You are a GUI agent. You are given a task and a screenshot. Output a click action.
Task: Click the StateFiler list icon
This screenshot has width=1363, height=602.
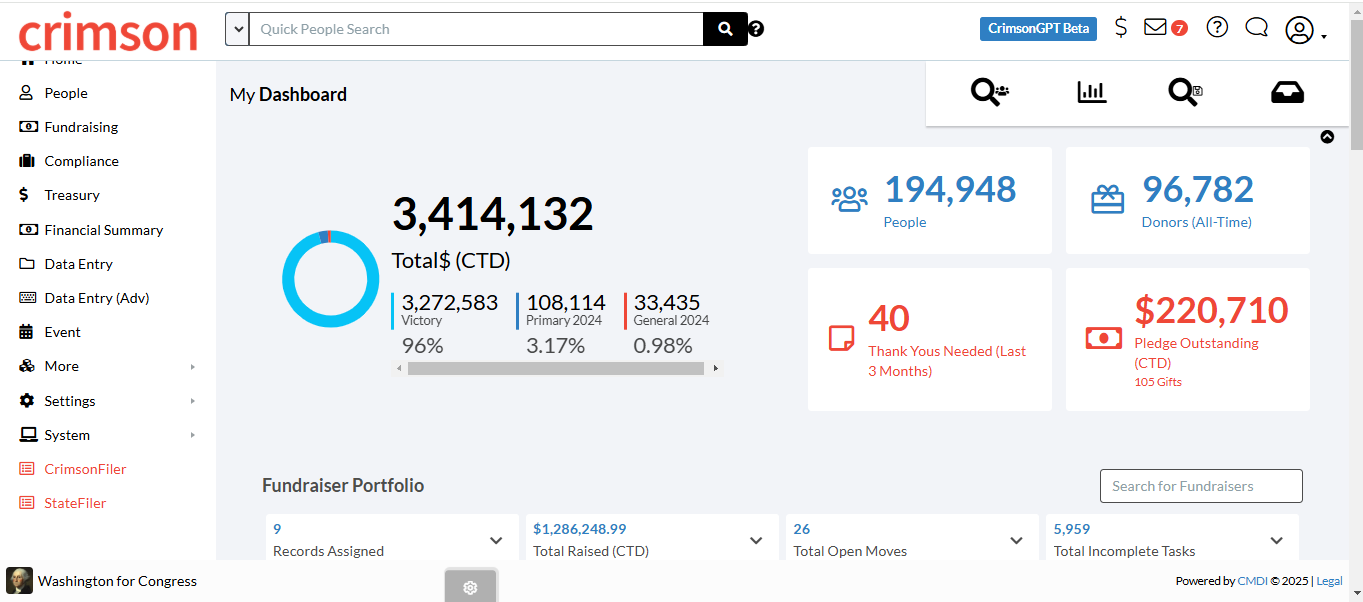coord(27,503)
